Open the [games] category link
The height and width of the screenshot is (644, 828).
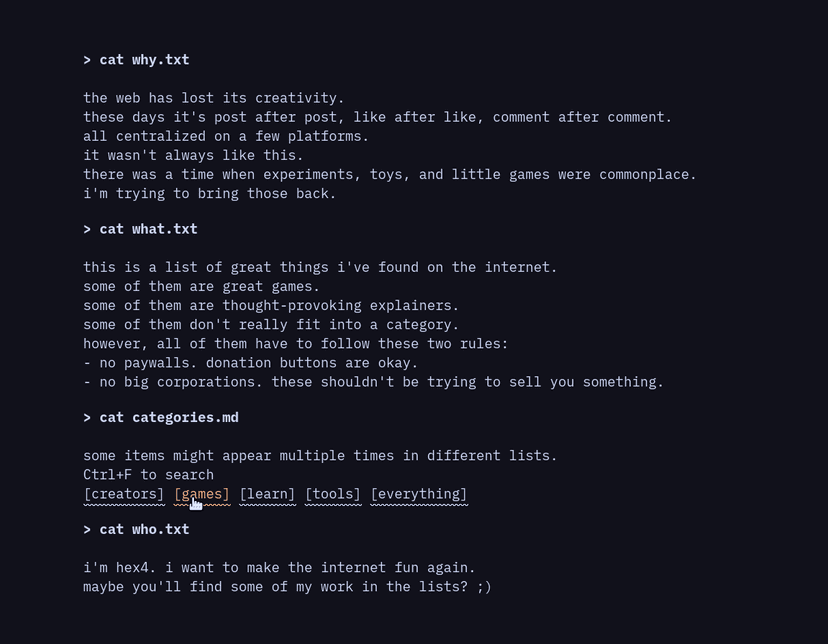point(201,494)
